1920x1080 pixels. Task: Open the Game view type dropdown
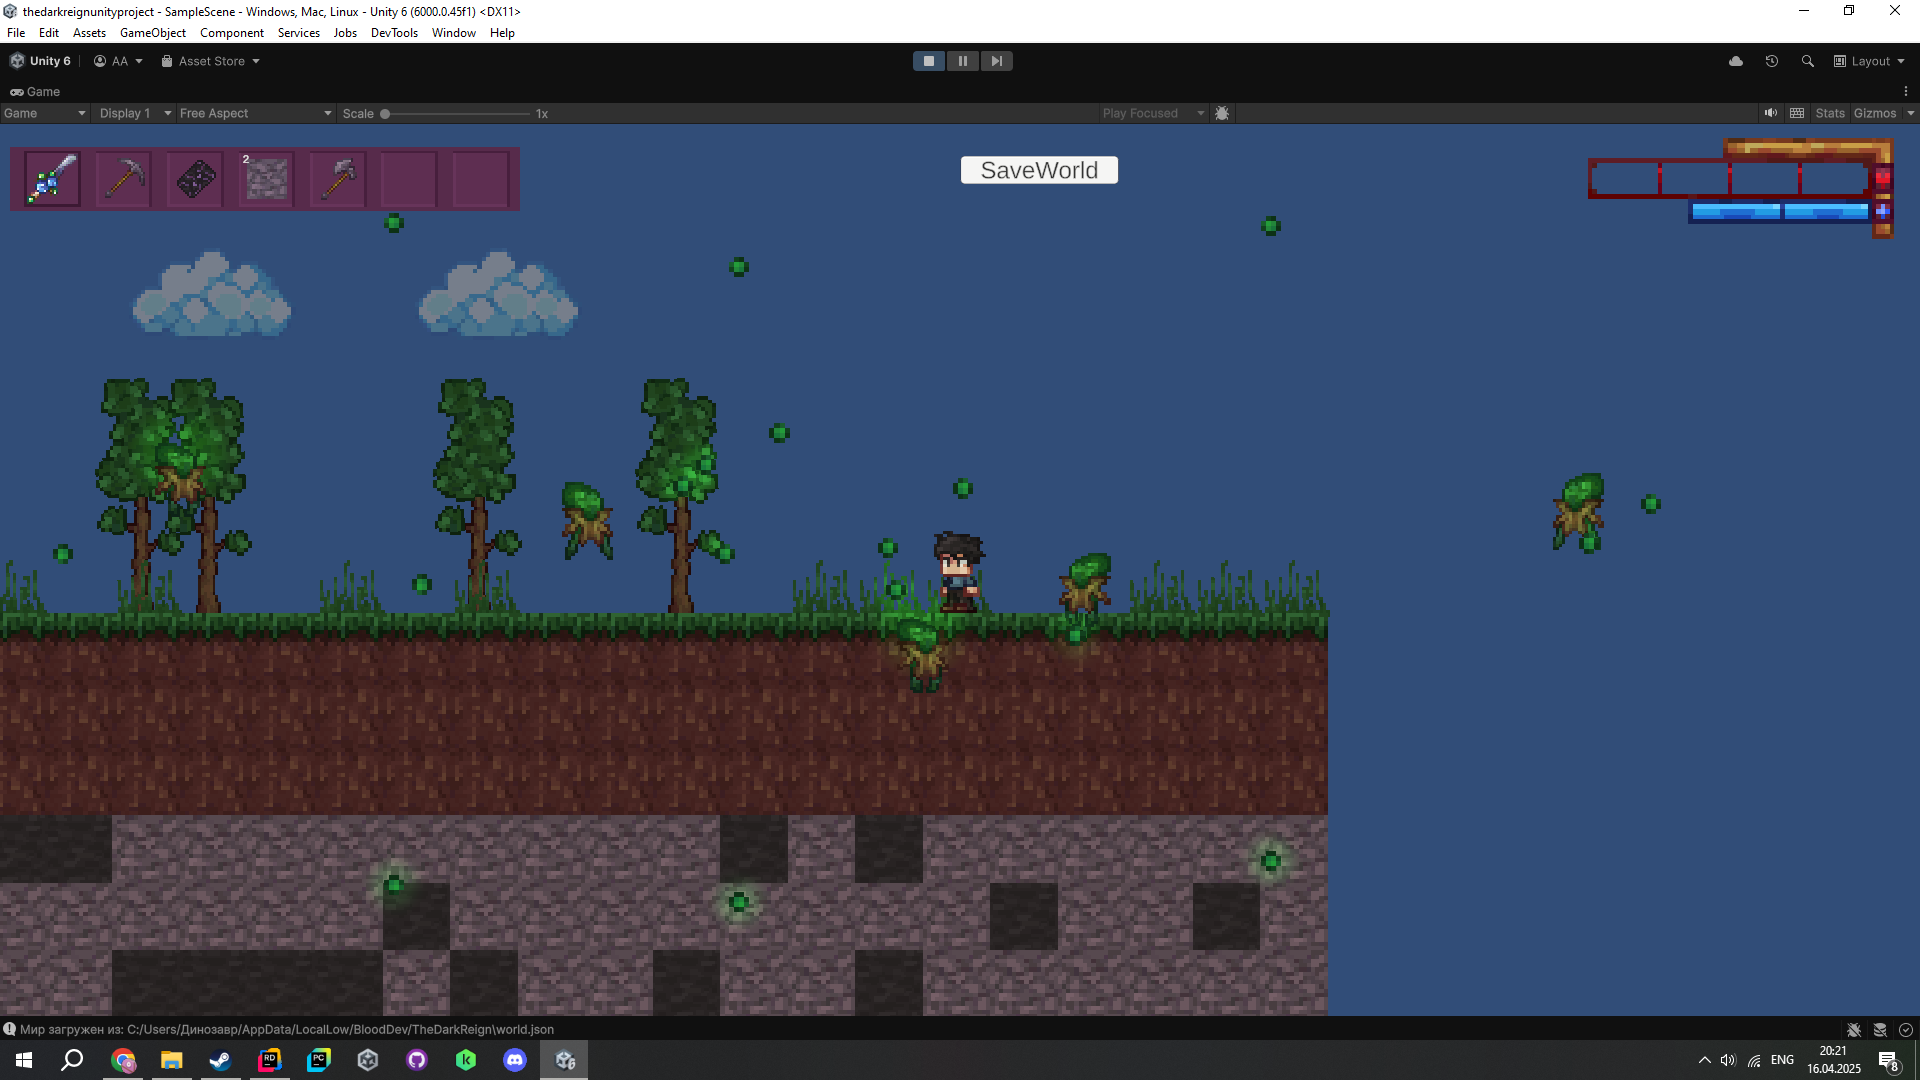[x=45, y=113]
